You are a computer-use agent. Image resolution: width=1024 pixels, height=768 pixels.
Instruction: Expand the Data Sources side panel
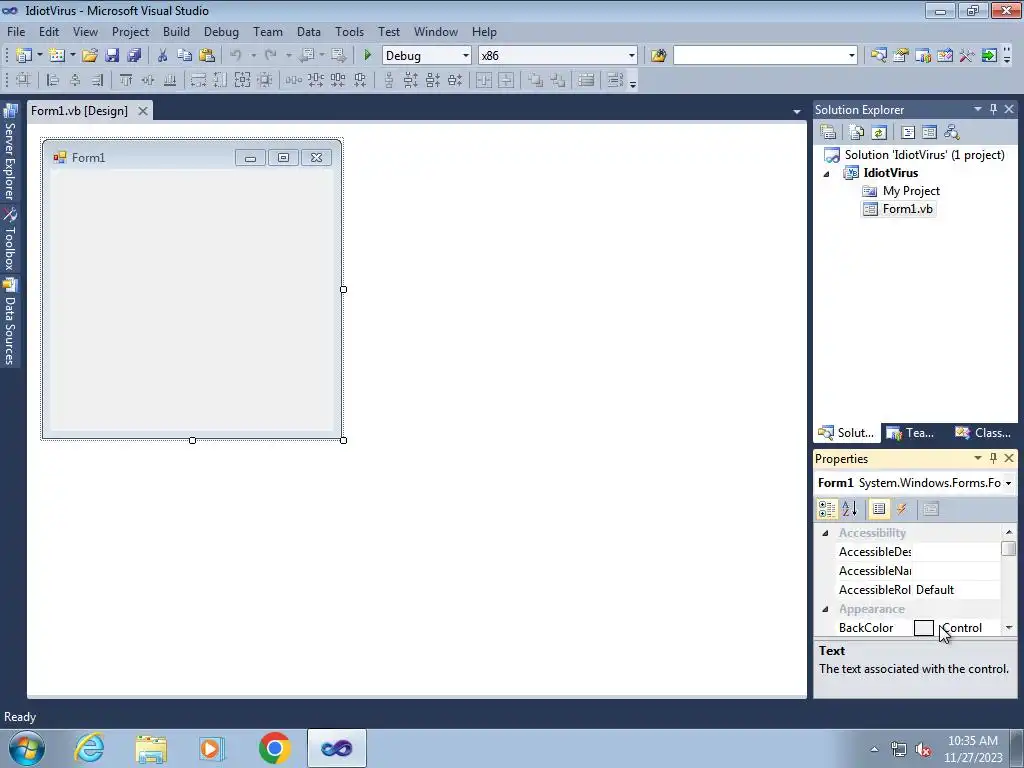pos(10,321)
